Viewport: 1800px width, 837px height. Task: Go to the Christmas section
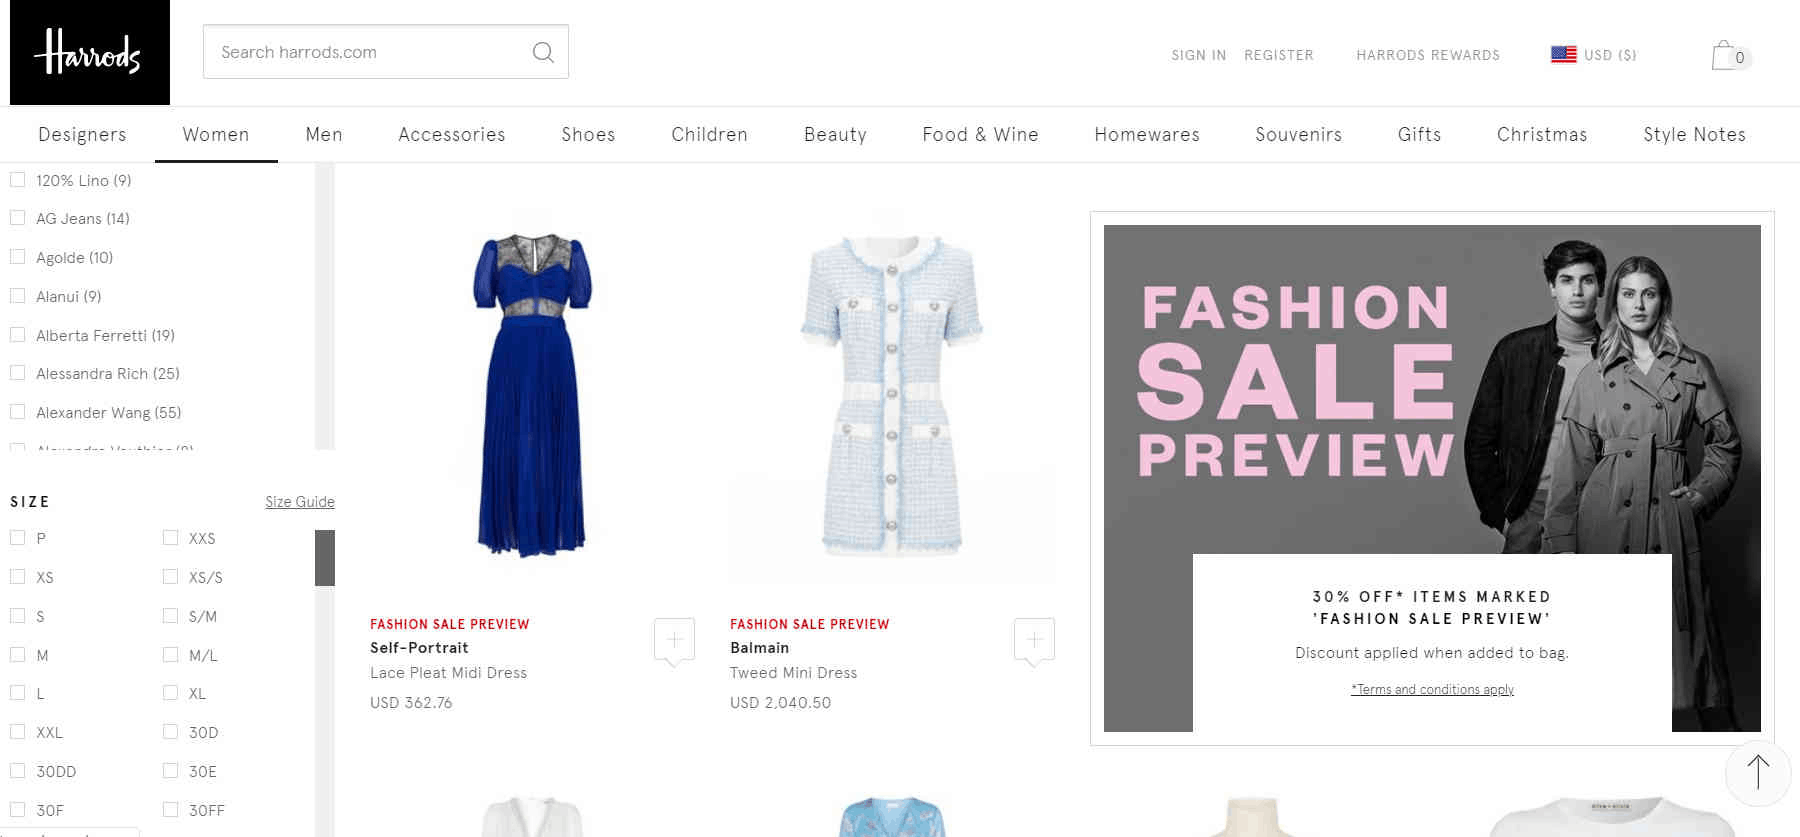(x=1542, y=134)
